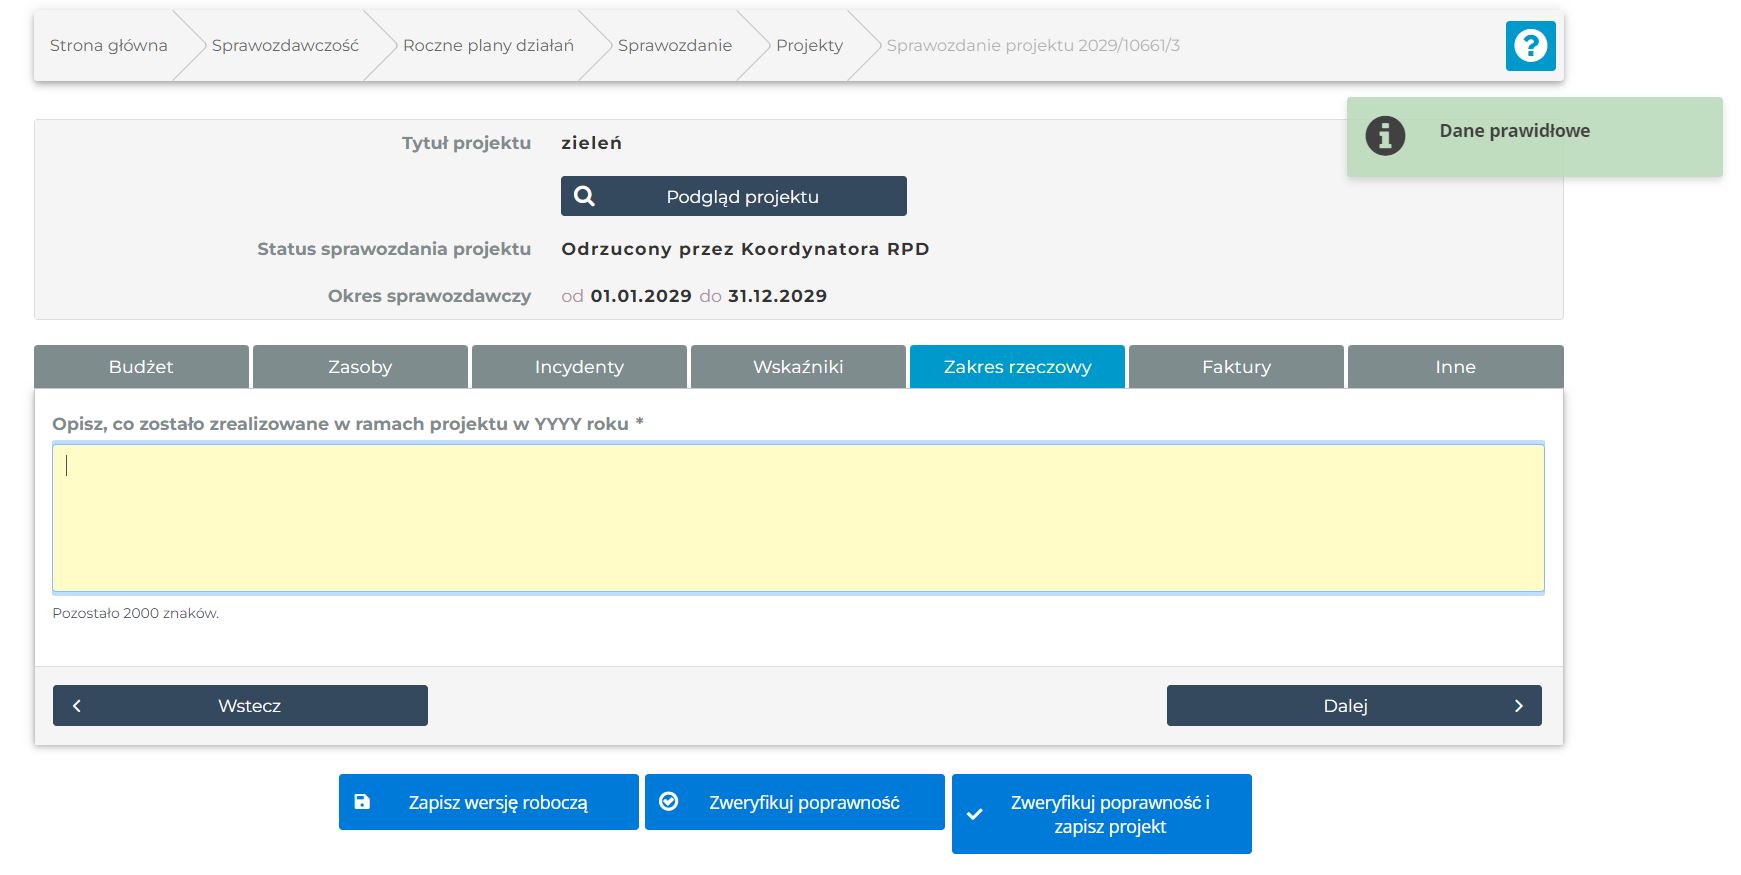Image resolution: width=1741 pixels, height=875 pixels.
Task: Click right chevron on Dalej button
Action: click(x=1518, y=706)
